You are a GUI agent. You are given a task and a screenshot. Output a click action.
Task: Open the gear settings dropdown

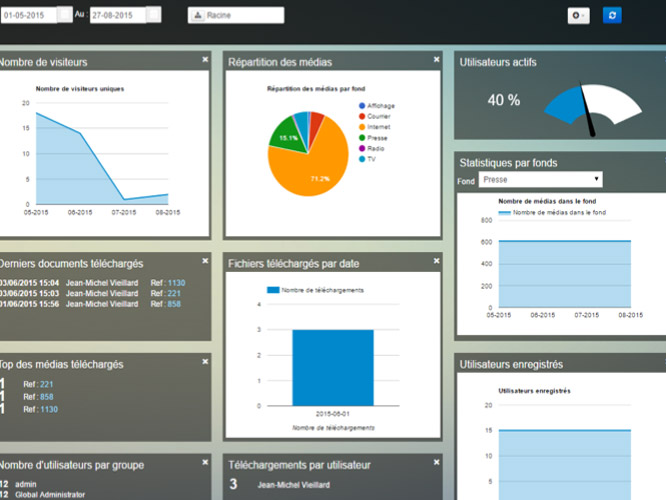click(x=578, y=15)
